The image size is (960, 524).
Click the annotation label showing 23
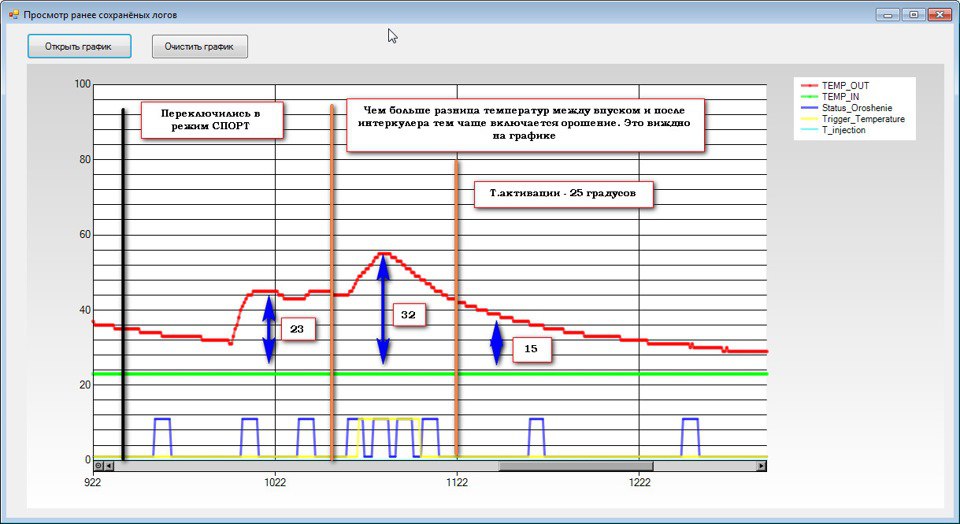tap(297, 328)
